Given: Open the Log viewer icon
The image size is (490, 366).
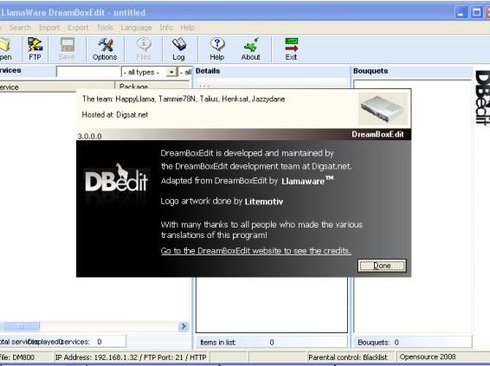Looking at the screenshot, I should tap(179, 49).
